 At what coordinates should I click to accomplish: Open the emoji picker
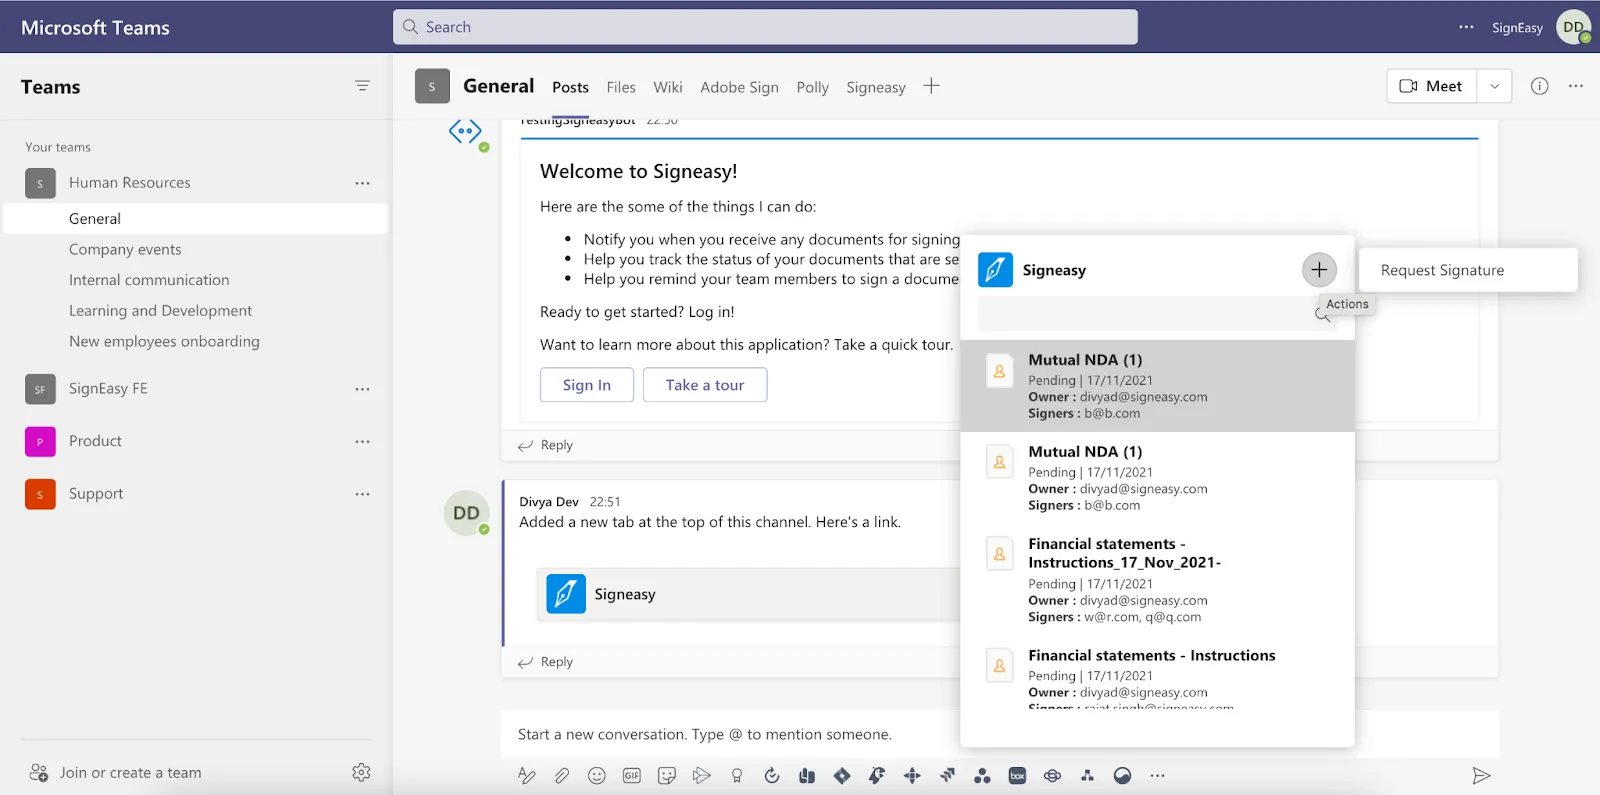(597, 776)
